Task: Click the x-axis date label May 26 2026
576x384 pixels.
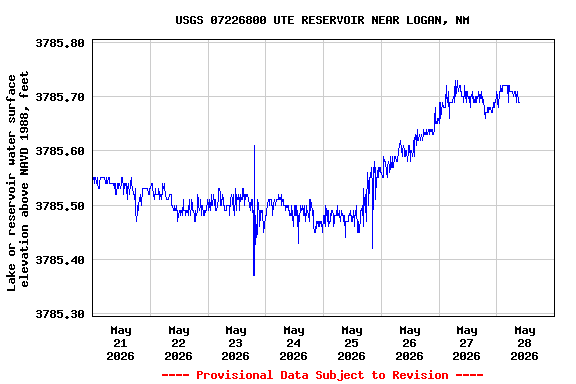Action: click(410, 343)
